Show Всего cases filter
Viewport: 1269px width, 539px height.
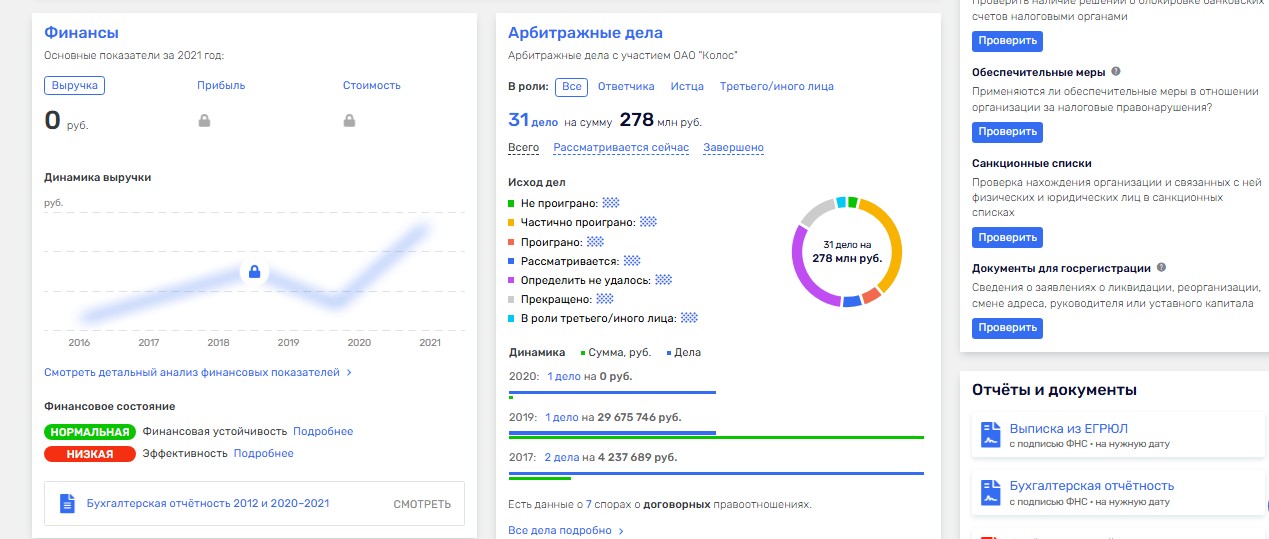[523, 148]
